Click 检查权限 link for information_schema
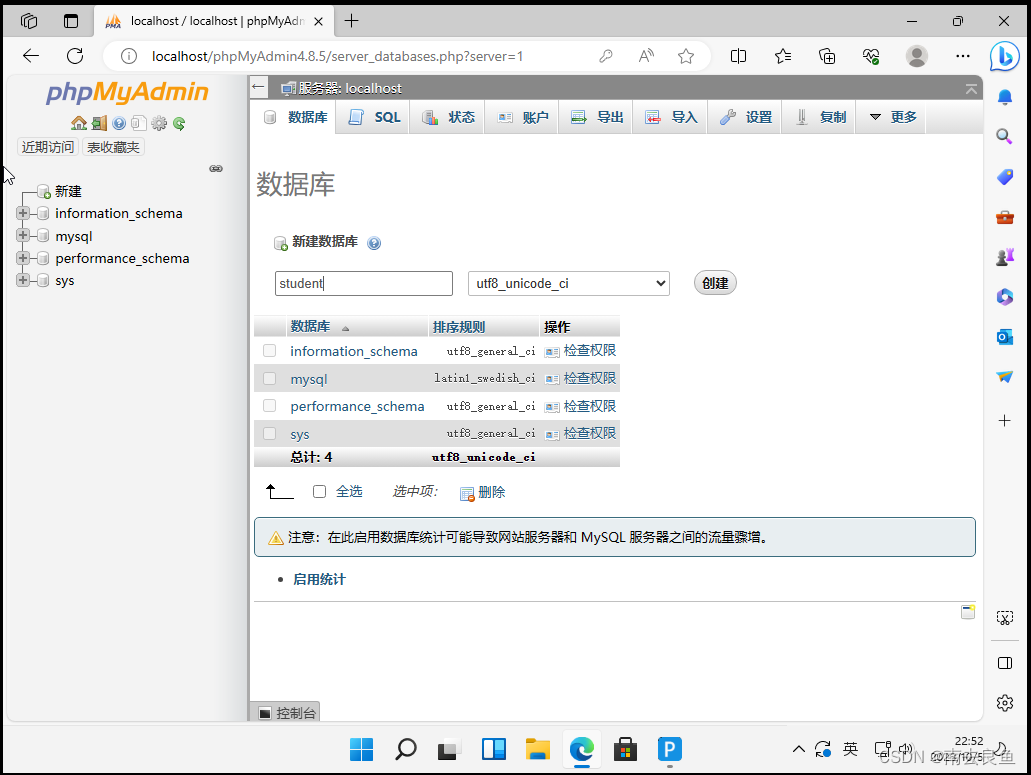The height and width of the screenshot is (775, 1031). 589,350
